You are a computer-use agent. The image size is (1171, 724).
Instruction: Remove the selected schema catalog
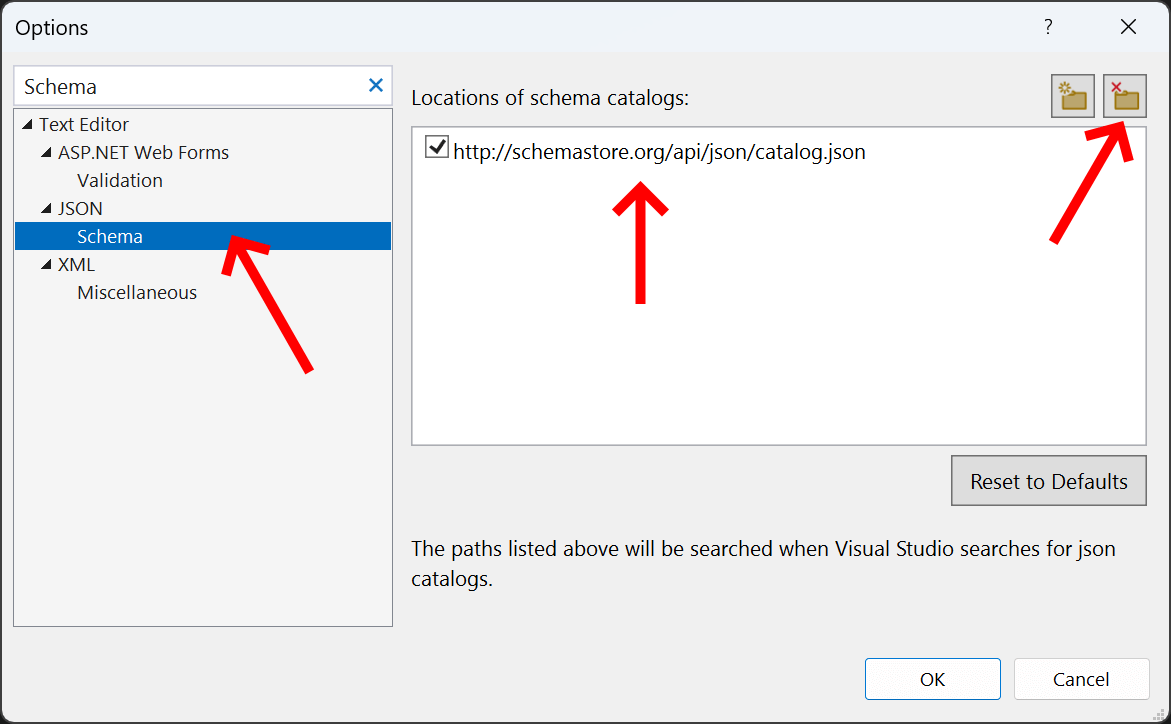click(x=1126, y=95)
